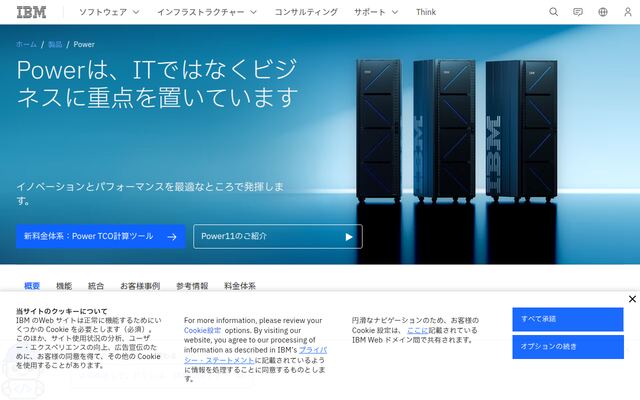The width and height of the screenshot is (640, 400).
Task: Open the ここに link in cookie notice
Action: [x=418, y=330]
